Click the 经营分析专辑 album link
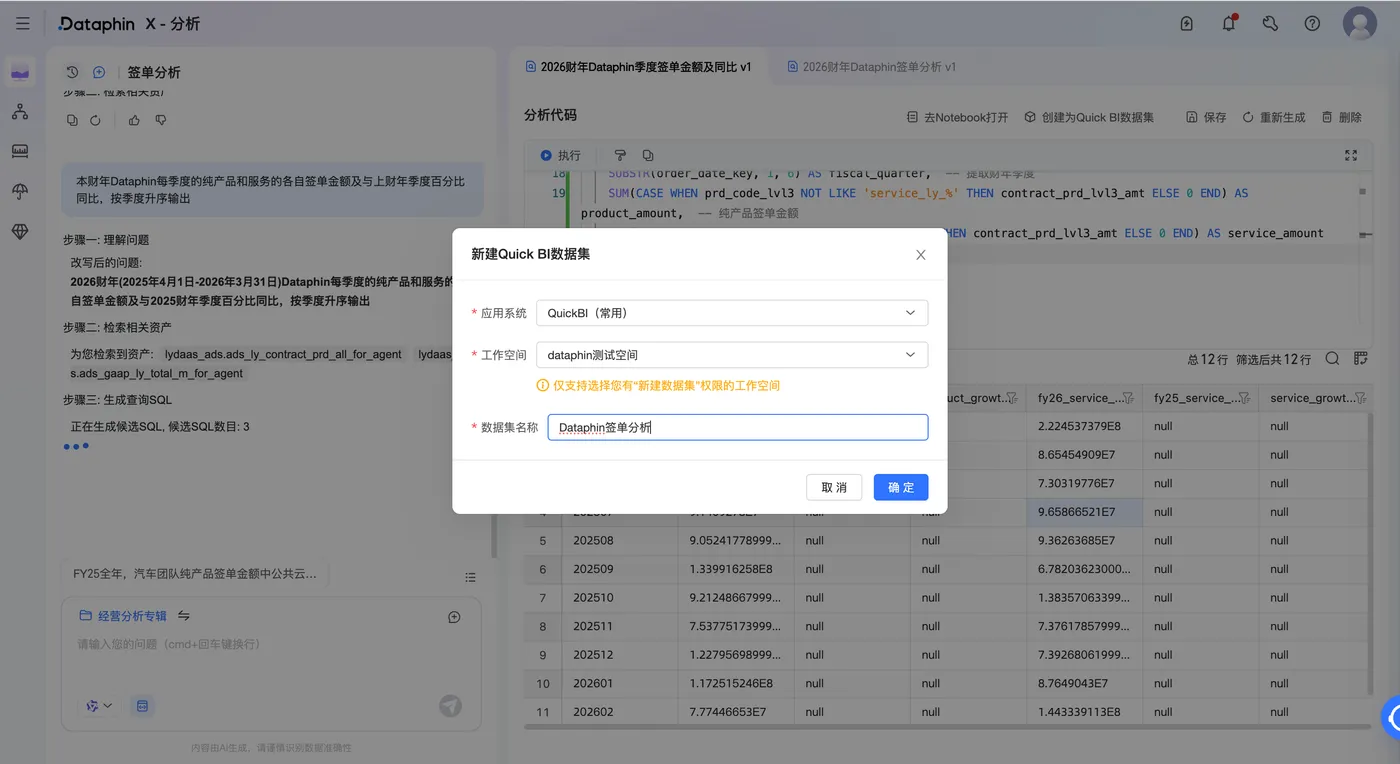Viewport: 1400px width, 764px height. (x=123, y=616)
